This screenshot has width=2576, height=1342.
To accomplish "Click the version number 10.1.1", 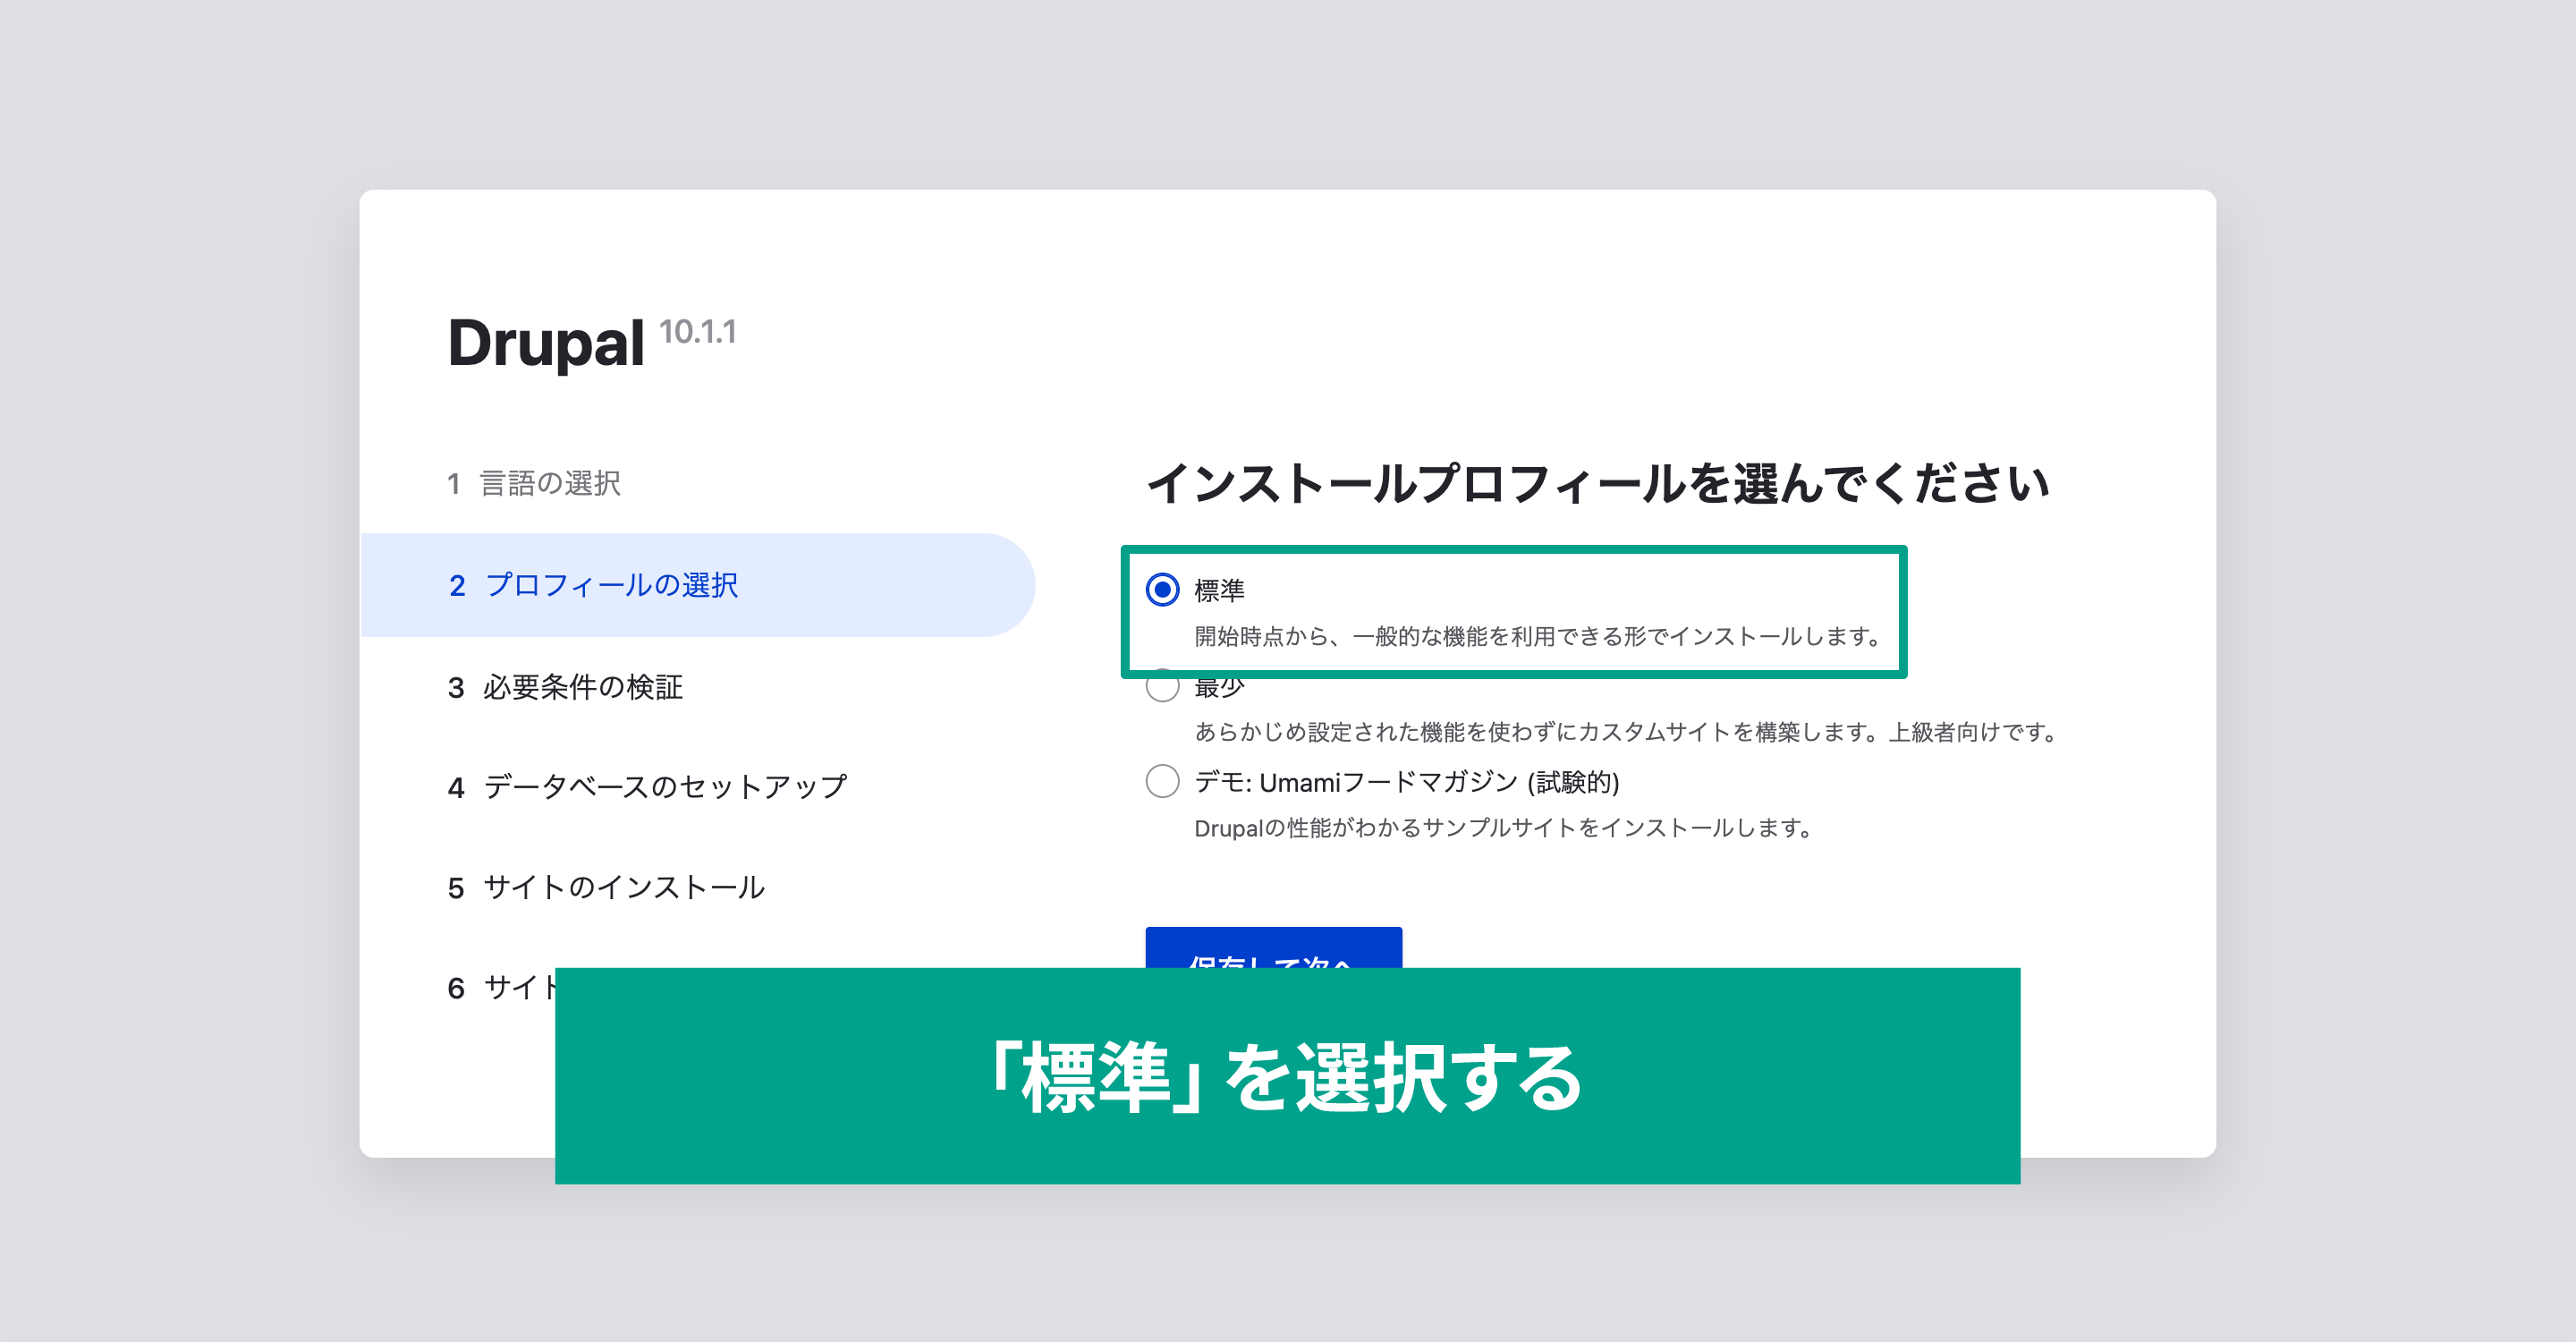I will pyautogui.click(x=697, y=331).
